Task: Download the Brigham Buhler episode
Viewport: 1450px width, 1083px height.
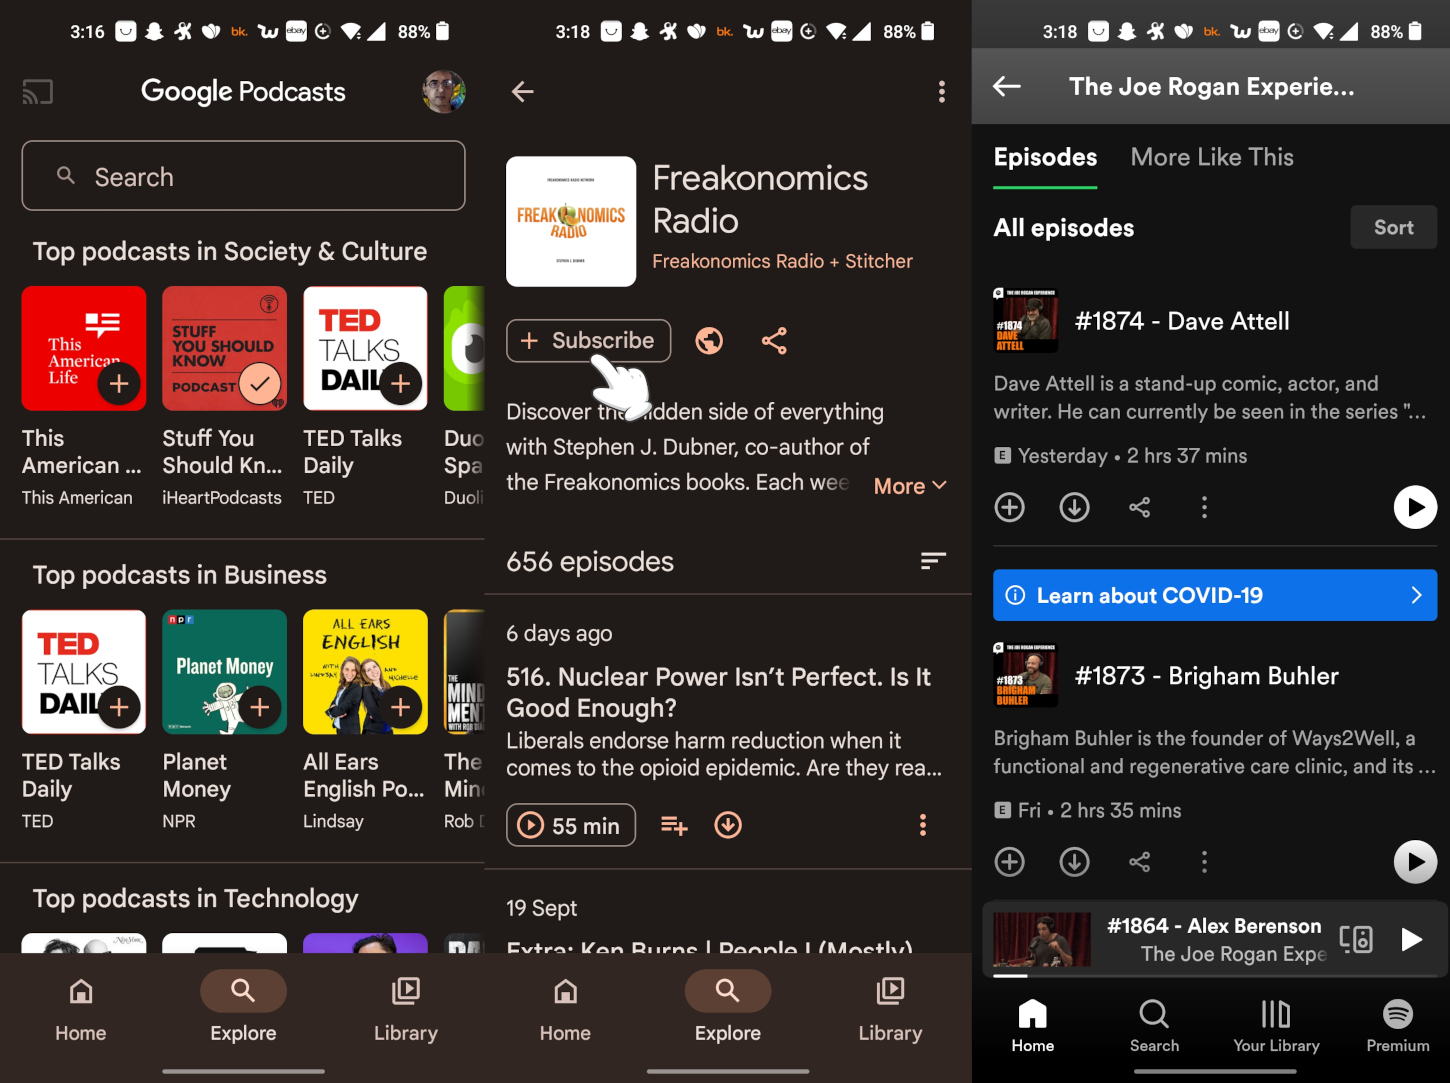Action: (1074, 861)
